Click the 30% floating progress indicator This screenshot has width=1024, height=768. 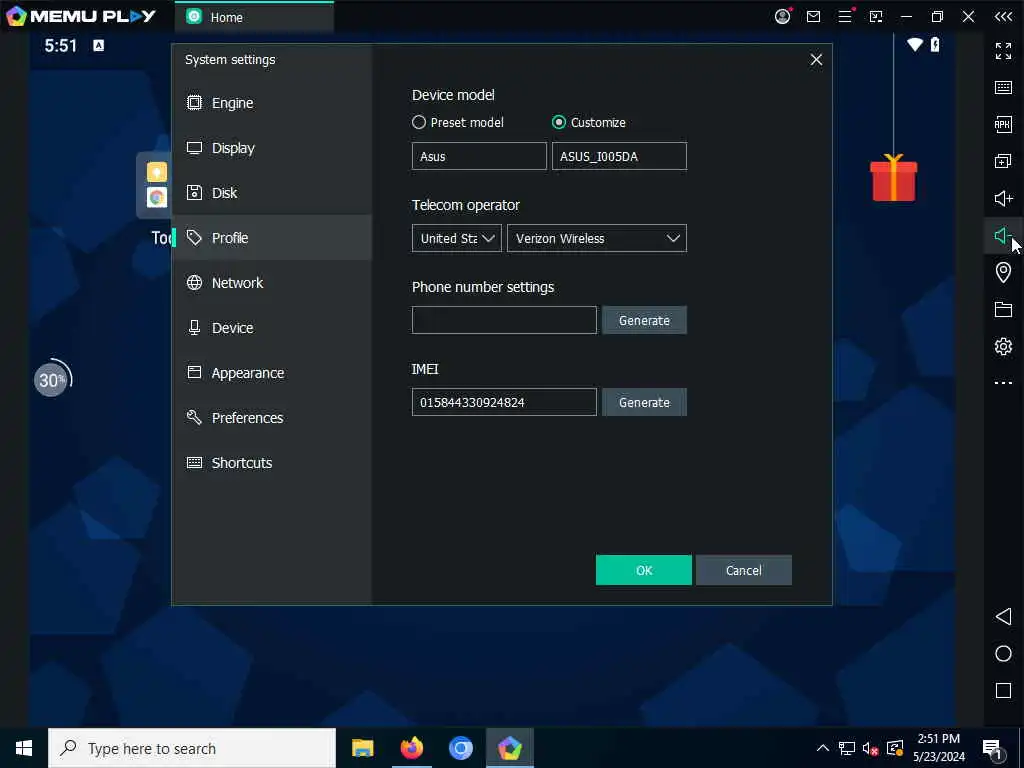click(x=52, y=379)
